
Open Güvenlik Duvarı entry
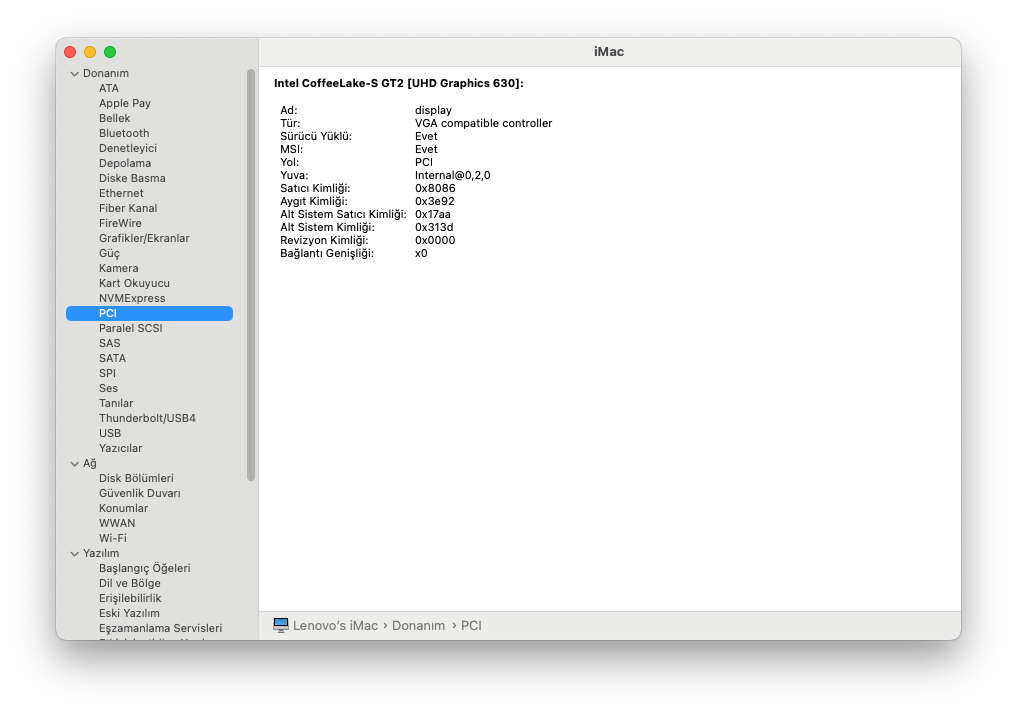pos(139,493)
